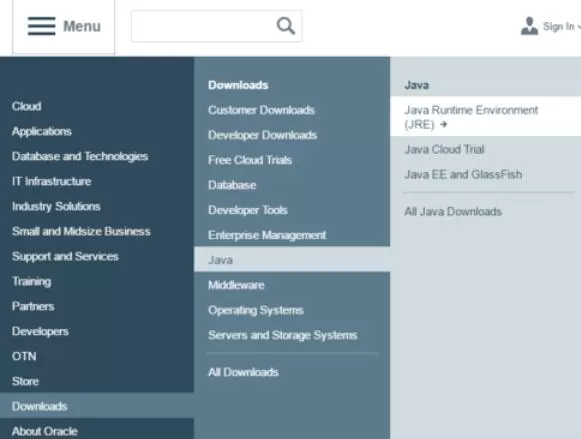Select Store in the main menu
Screen dimensions: 581x439
(x=25, y=381)
